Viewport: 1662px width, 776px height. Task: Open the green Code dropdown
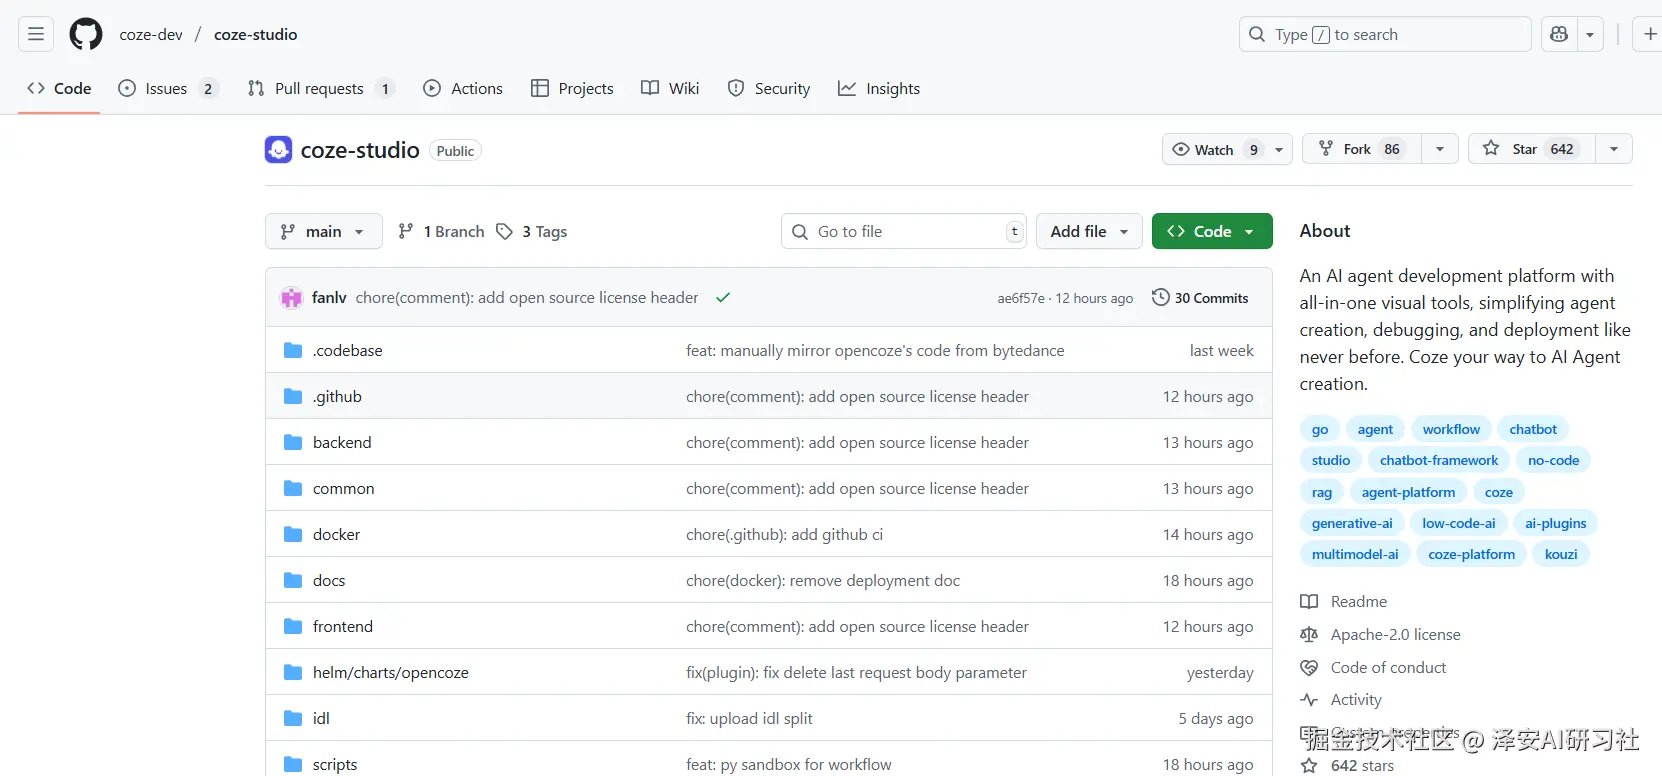1212,231
